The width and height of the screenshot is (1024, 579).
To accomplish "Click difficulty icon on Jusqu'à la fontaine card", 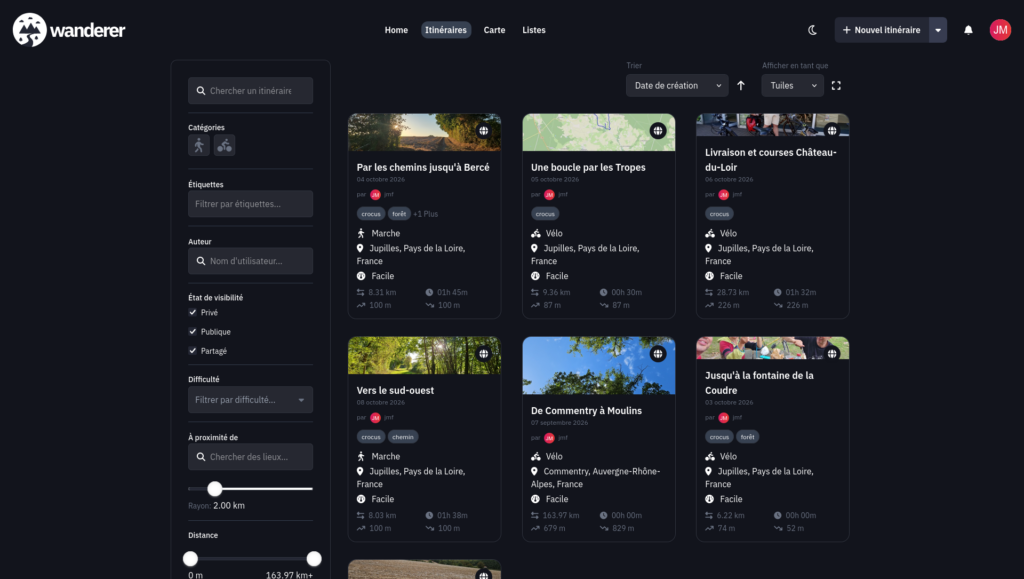I will [x=709, y=499].
